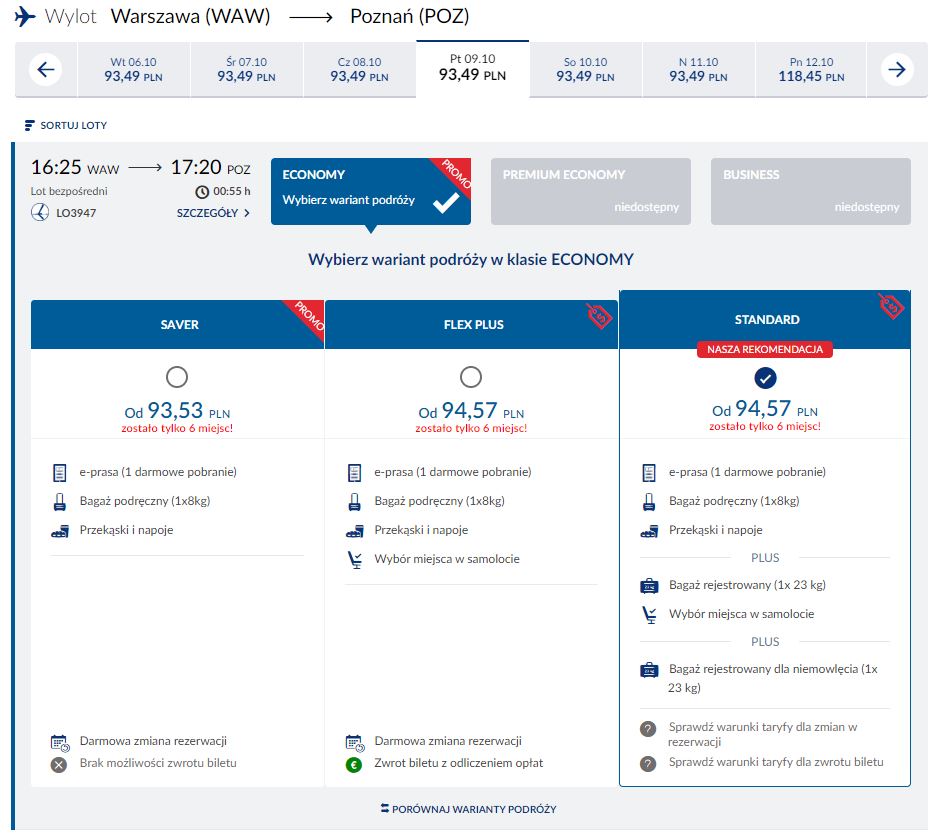Select the So 10.10 date tab
Image resolution: width=932 pixels, height=833 pixels.
click(x=585, y=70)
